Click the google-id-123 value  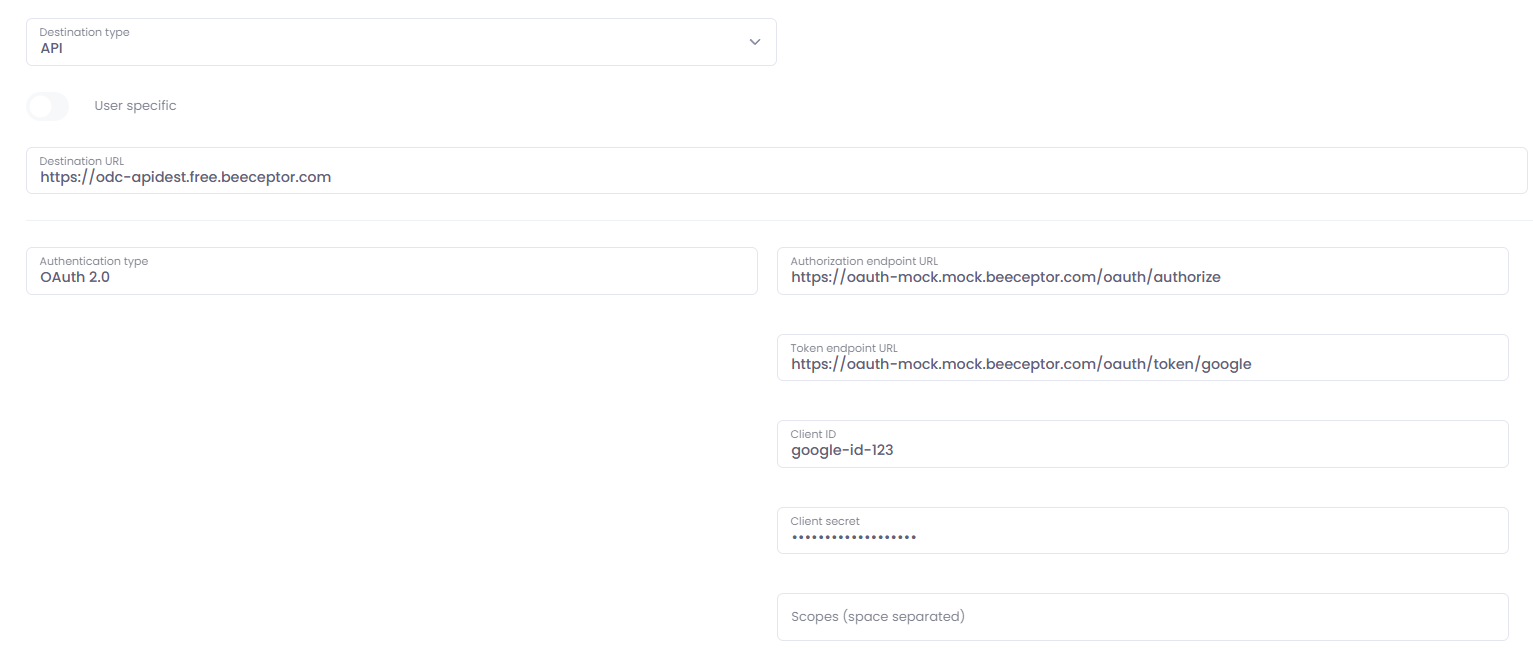pos(842,450)
